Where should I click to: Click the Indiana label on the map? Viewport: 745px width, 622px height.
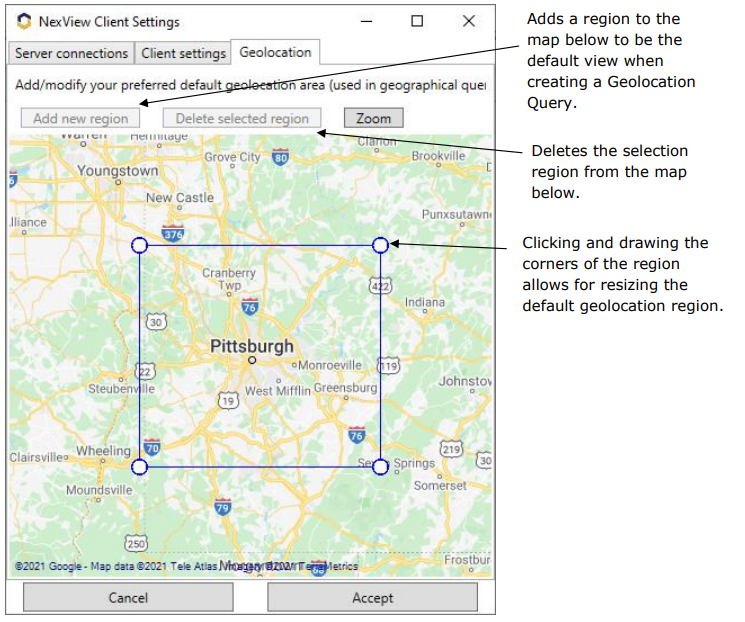click(x=425, y=302)
